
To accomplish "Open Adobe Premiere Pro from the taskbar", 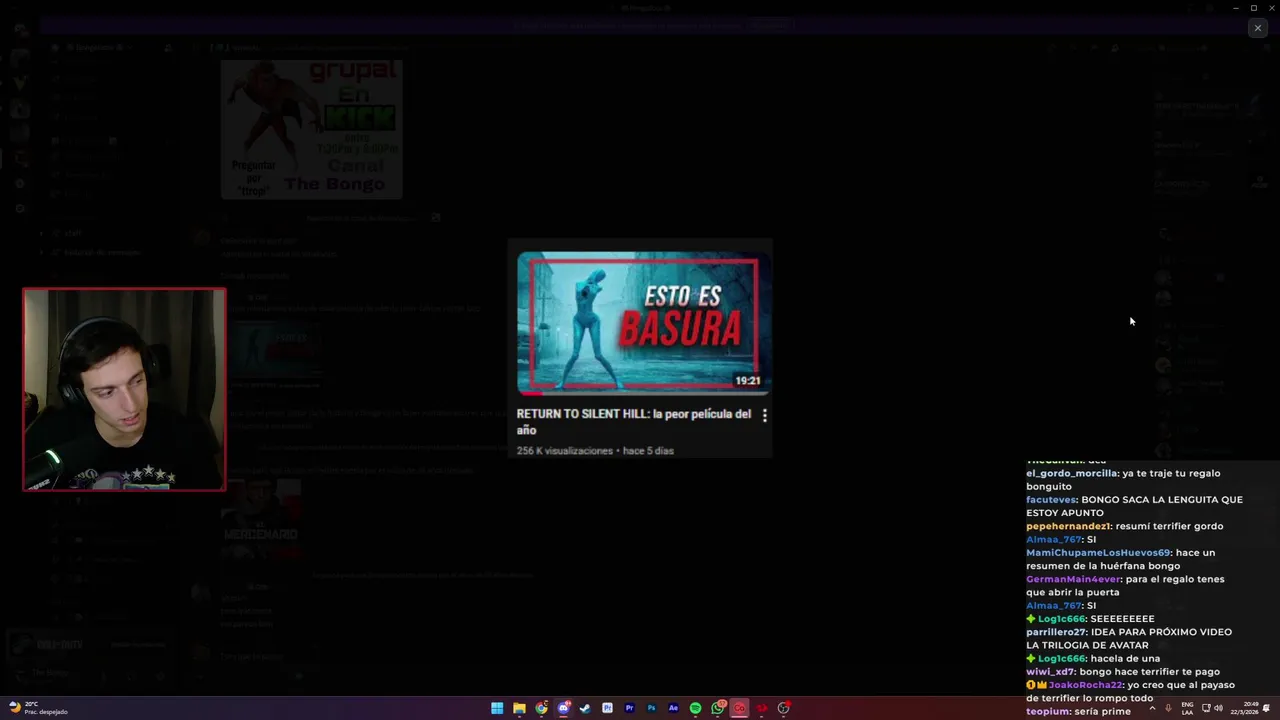I will (x=629, y=708).
